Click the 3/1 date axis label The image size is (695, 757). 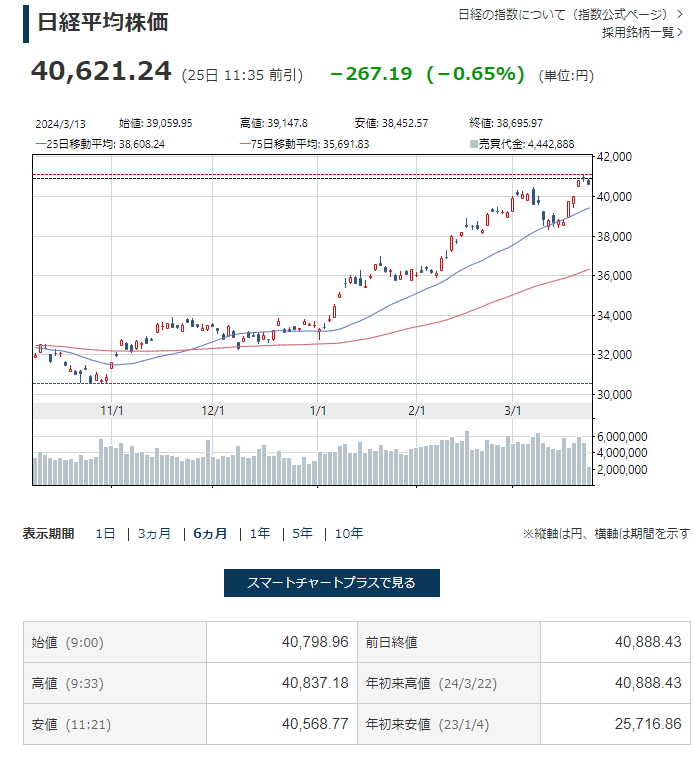[513, 411]
